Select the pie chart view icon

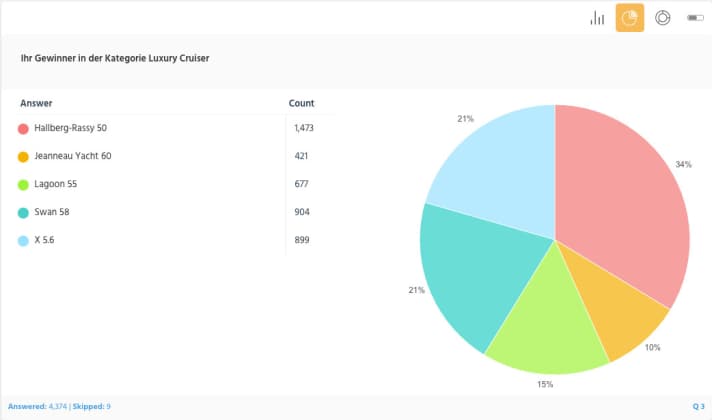tap(629, 18)
